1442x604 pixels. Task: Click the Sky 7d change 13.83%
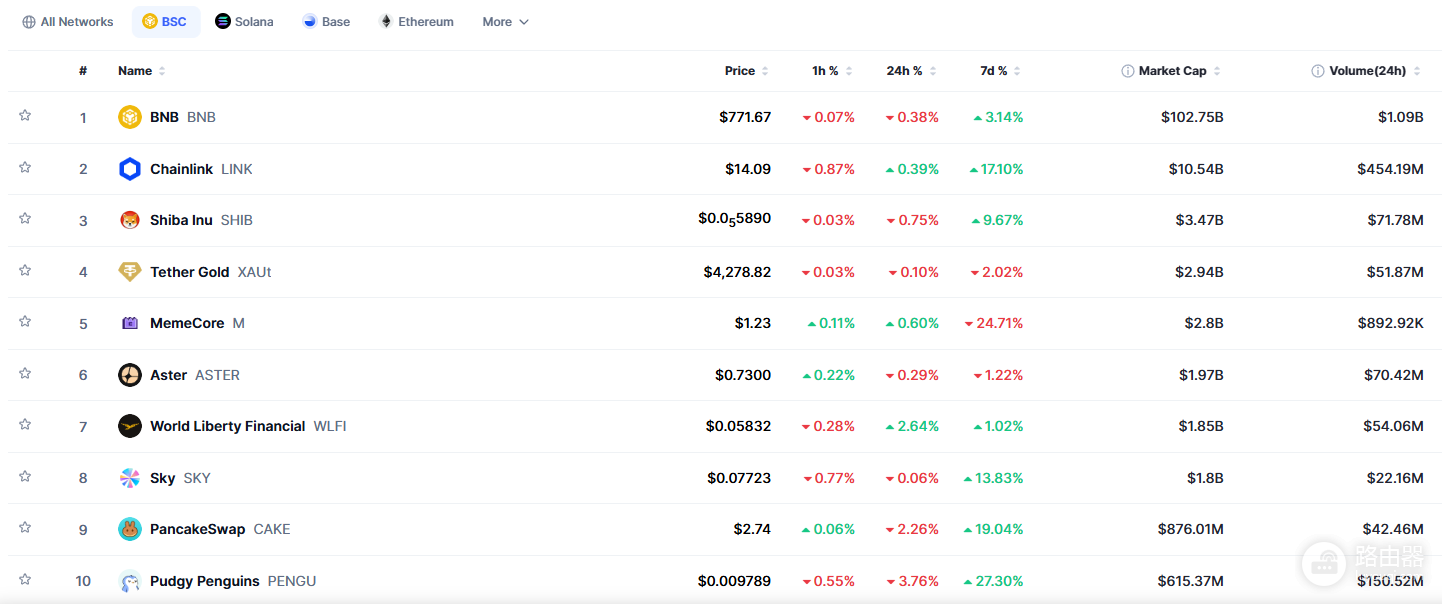pos(993,478)
